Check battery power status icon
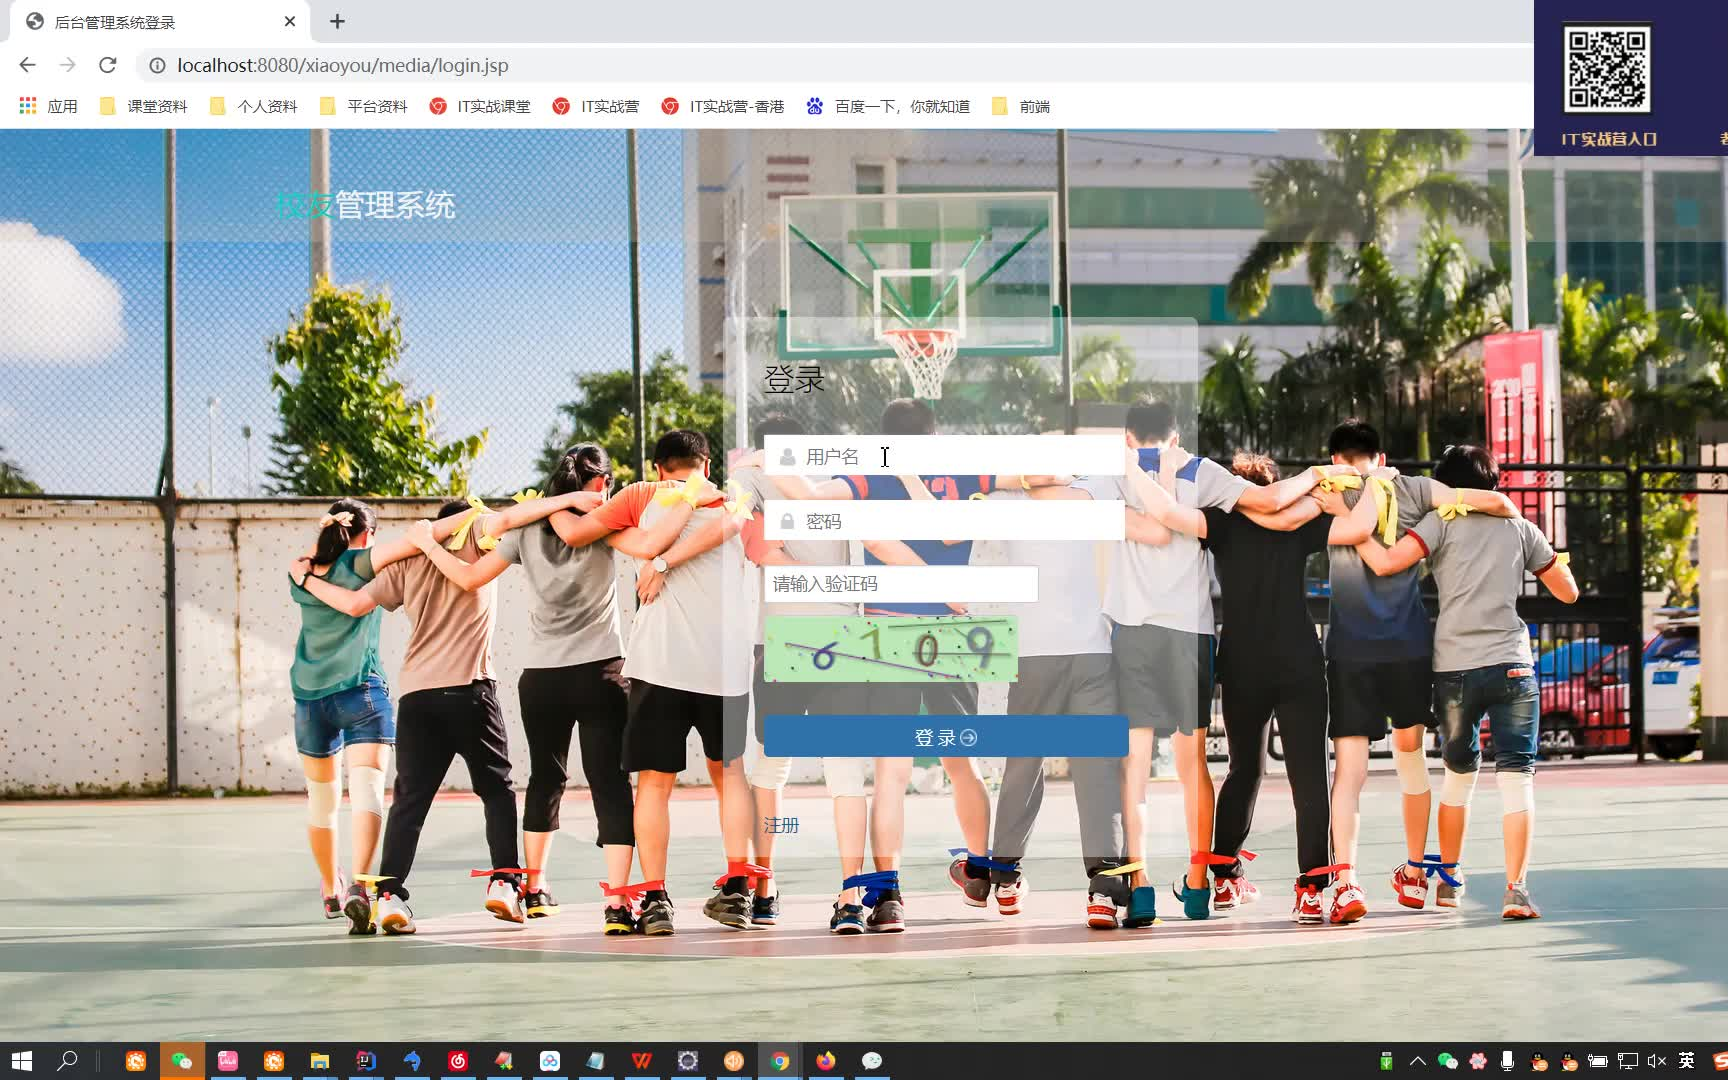1728x1080 pixels. 1598,1061
